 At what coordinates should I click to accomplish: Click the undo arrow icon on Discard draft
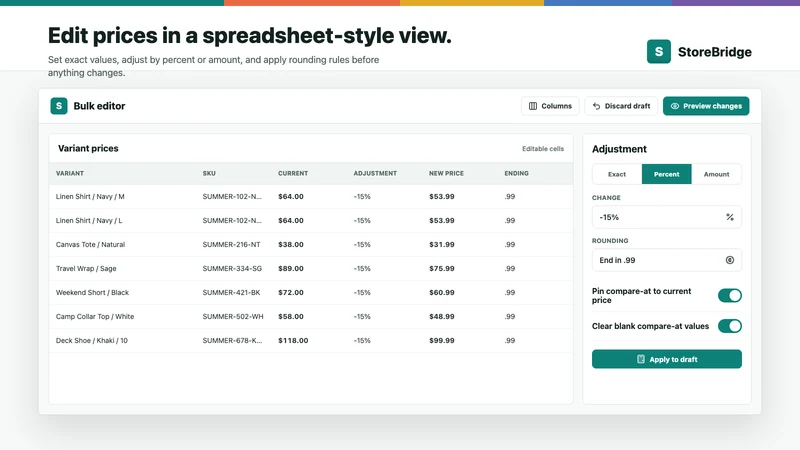[596, 106]
